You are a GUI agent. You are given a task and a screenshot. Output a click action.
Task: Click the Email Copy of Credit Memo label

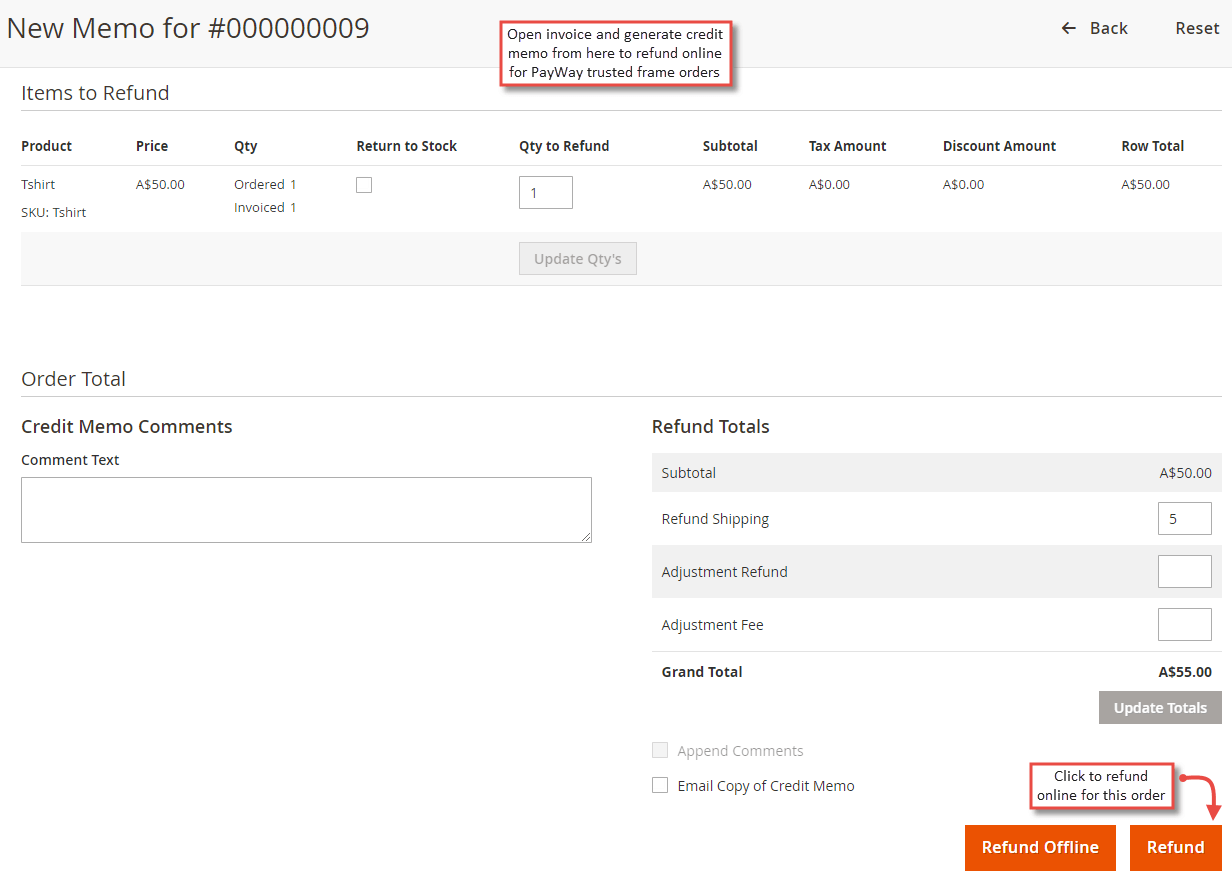pos(766,786)
